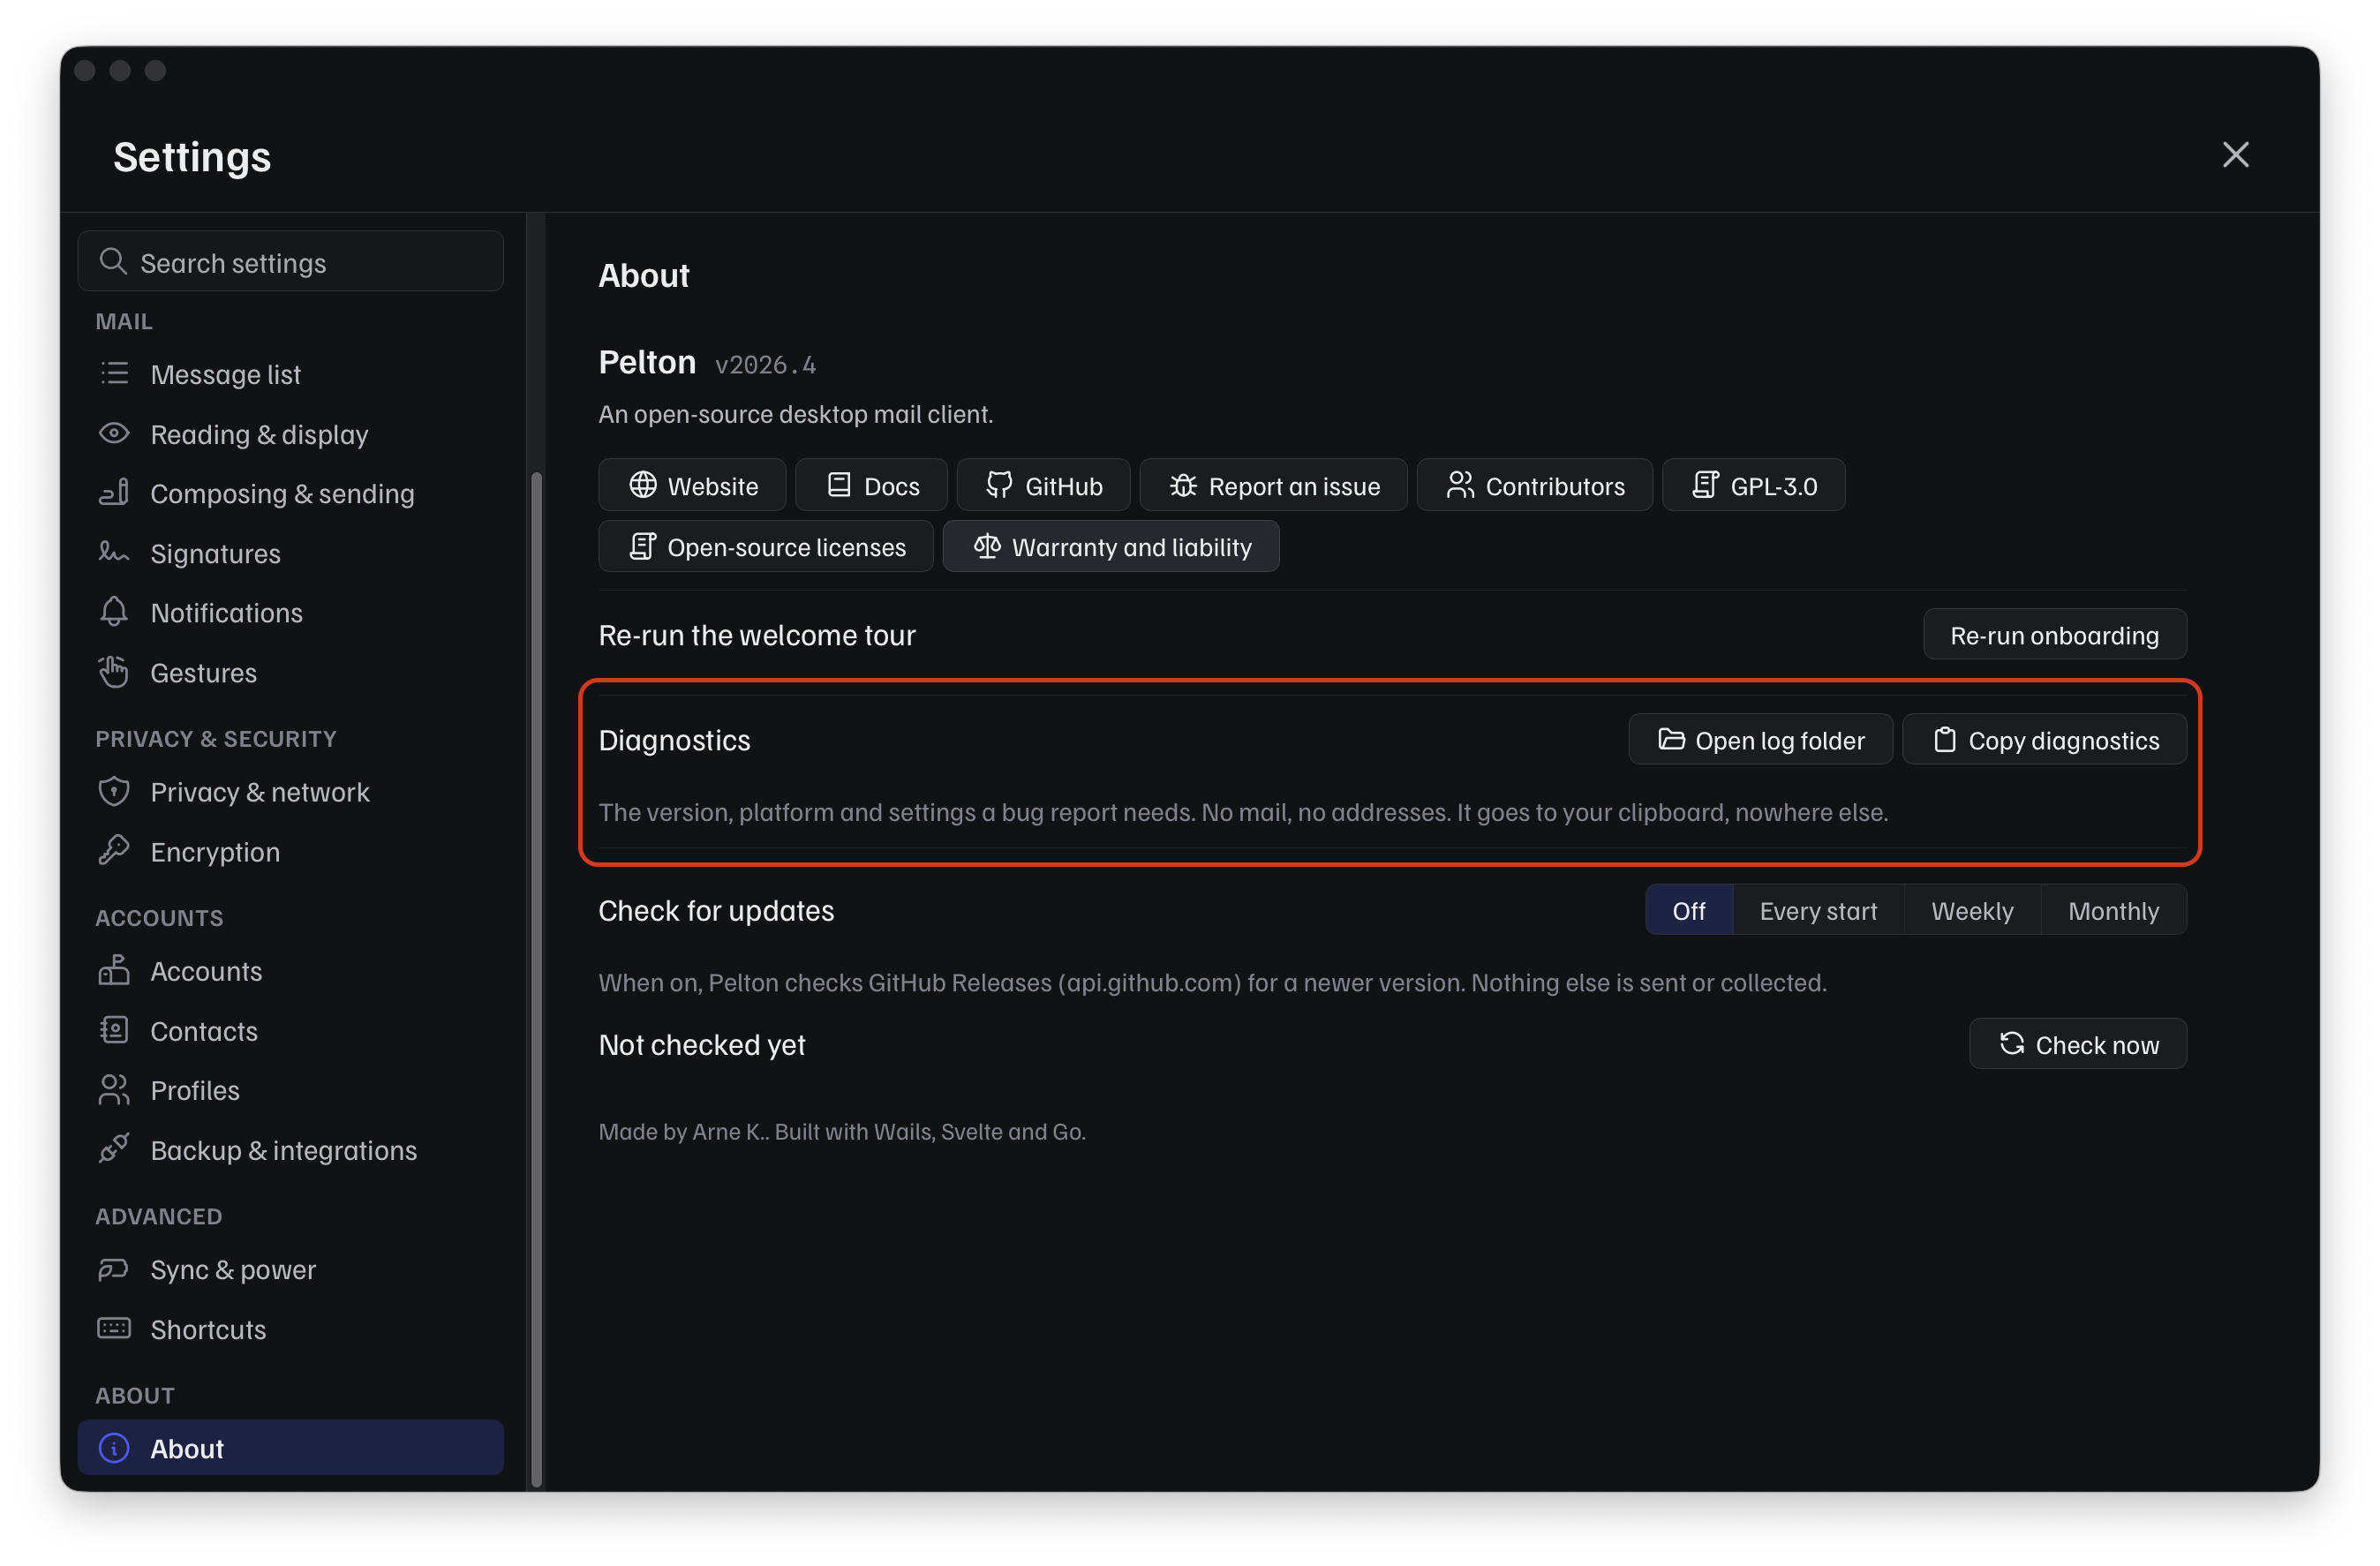Screen dimensions: 2380x1566
Task: Open the GitHub button label
Action: 1063,486
